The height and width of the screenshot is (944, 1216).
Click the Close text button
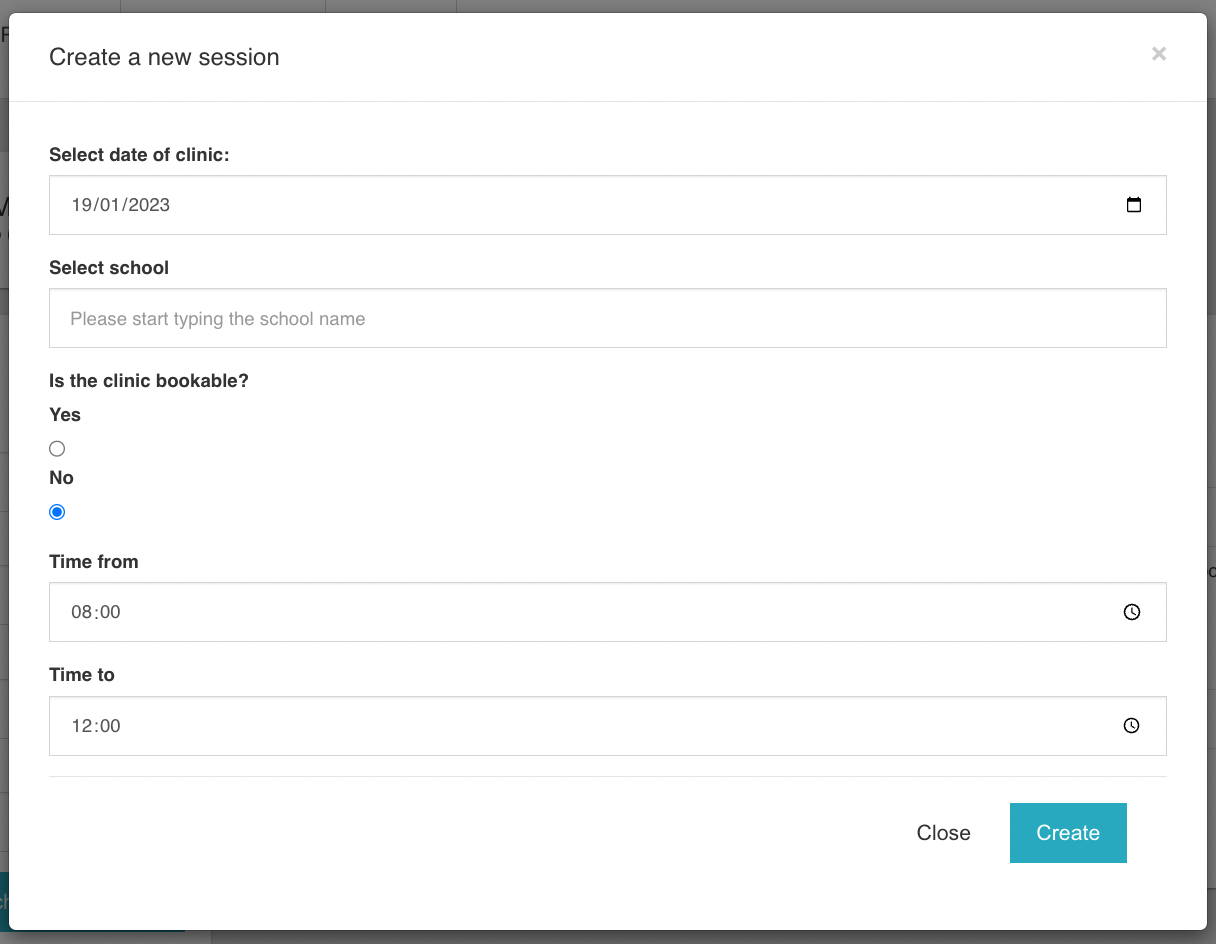tap(943, 833)
